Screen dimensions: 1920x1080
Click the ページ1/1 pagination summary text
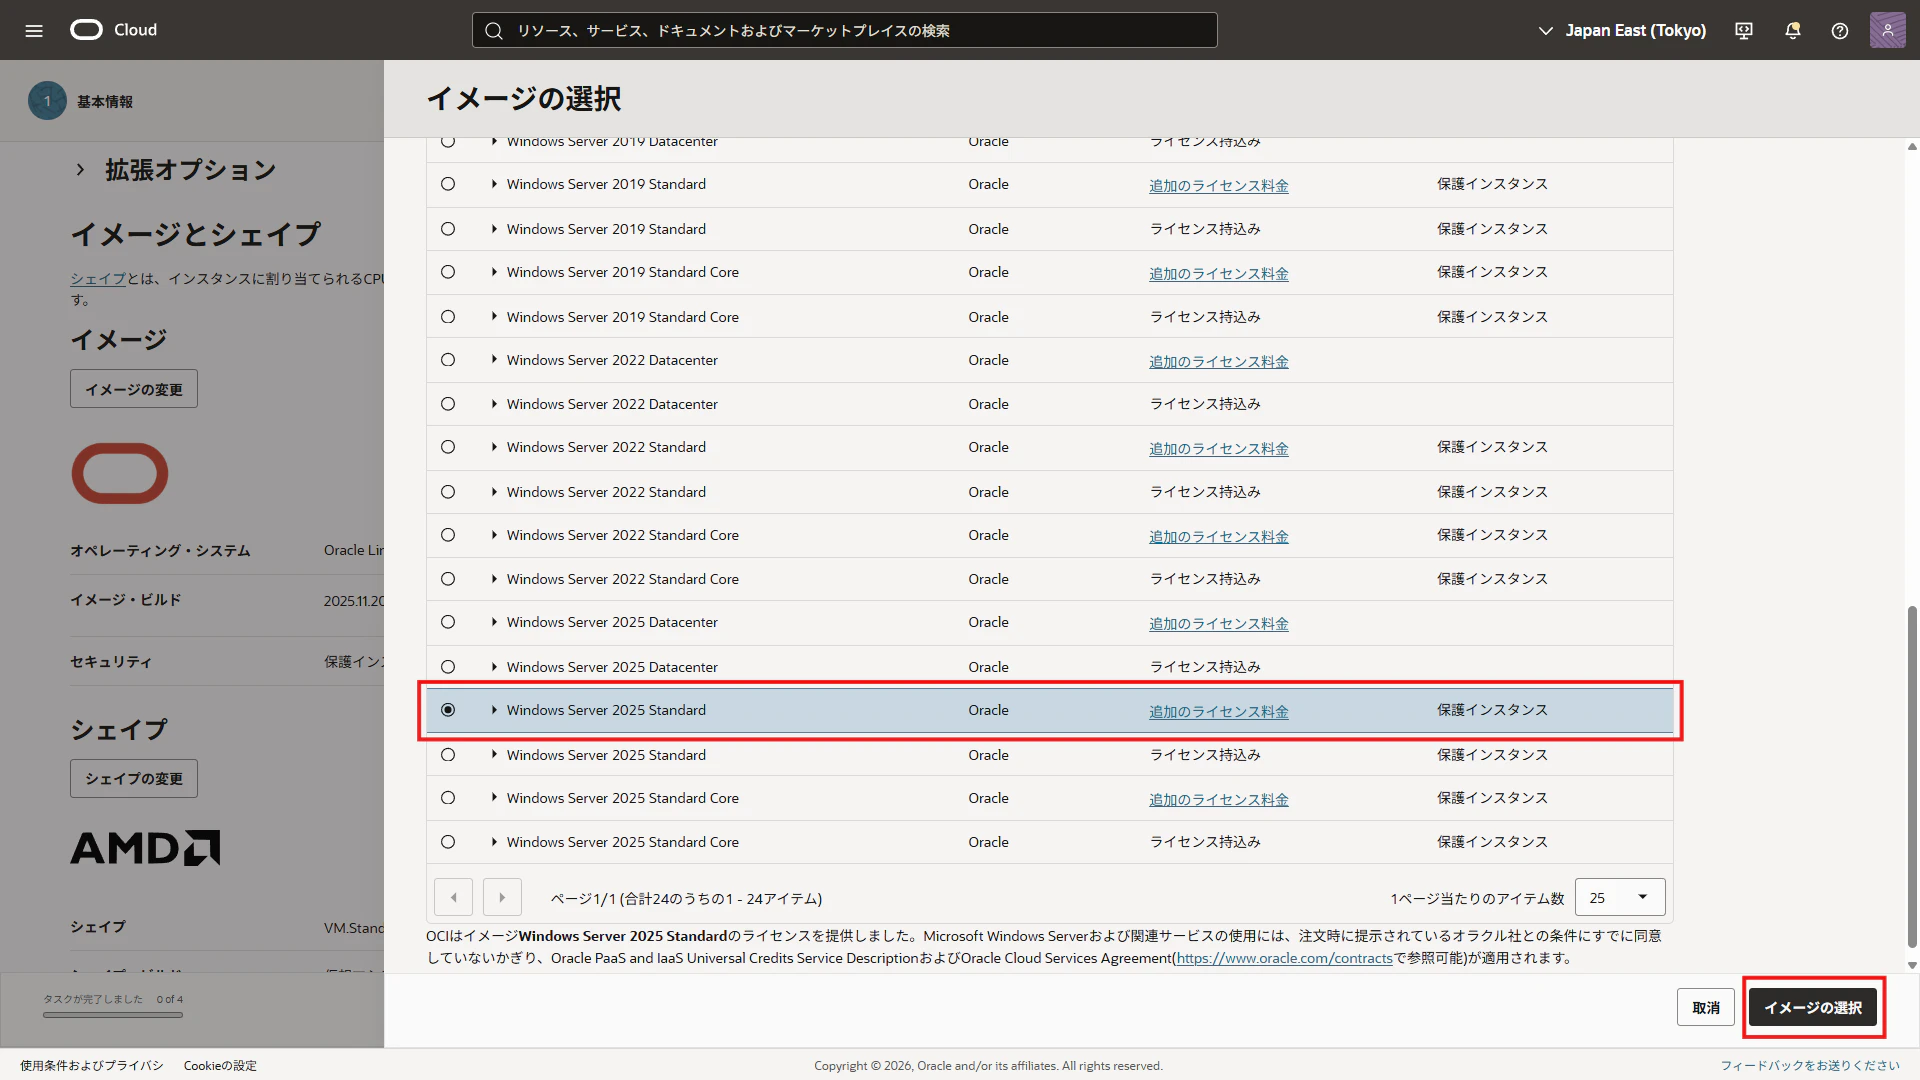[686, 899]
